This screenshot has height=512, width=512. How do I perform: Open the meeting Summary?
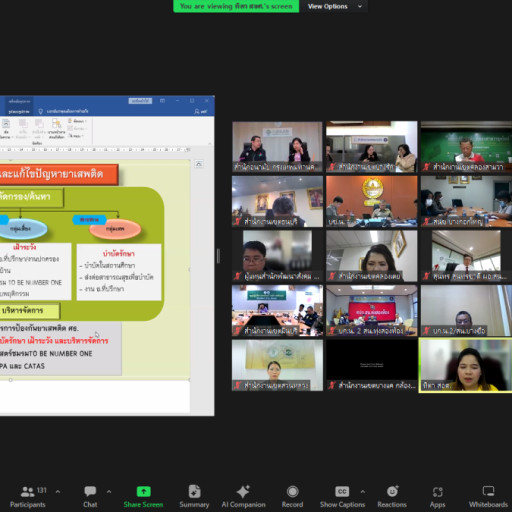(x=194, y=497)
